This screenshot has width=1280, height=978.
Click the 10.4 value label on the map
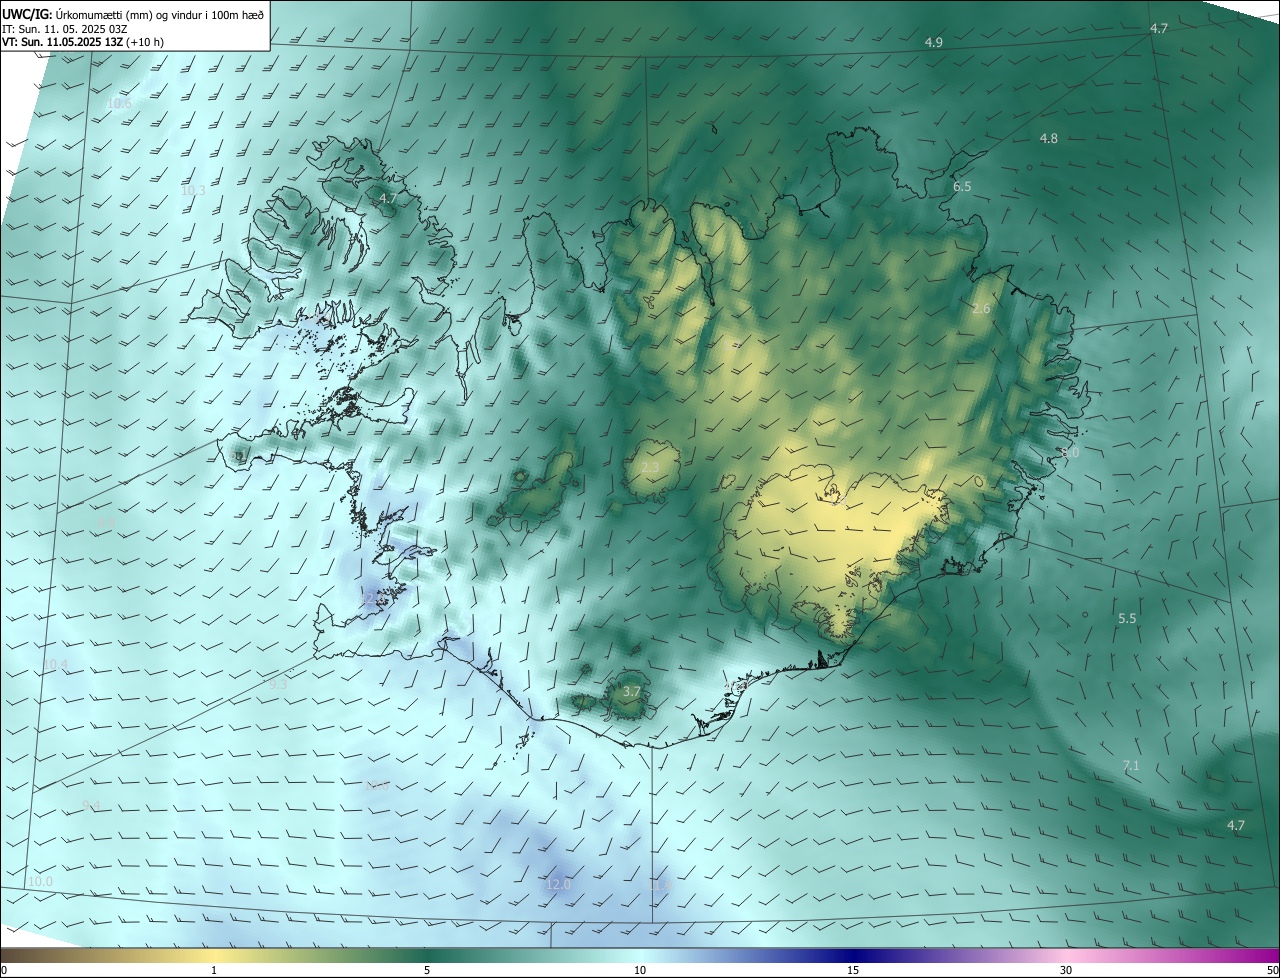tap(56, 665)
